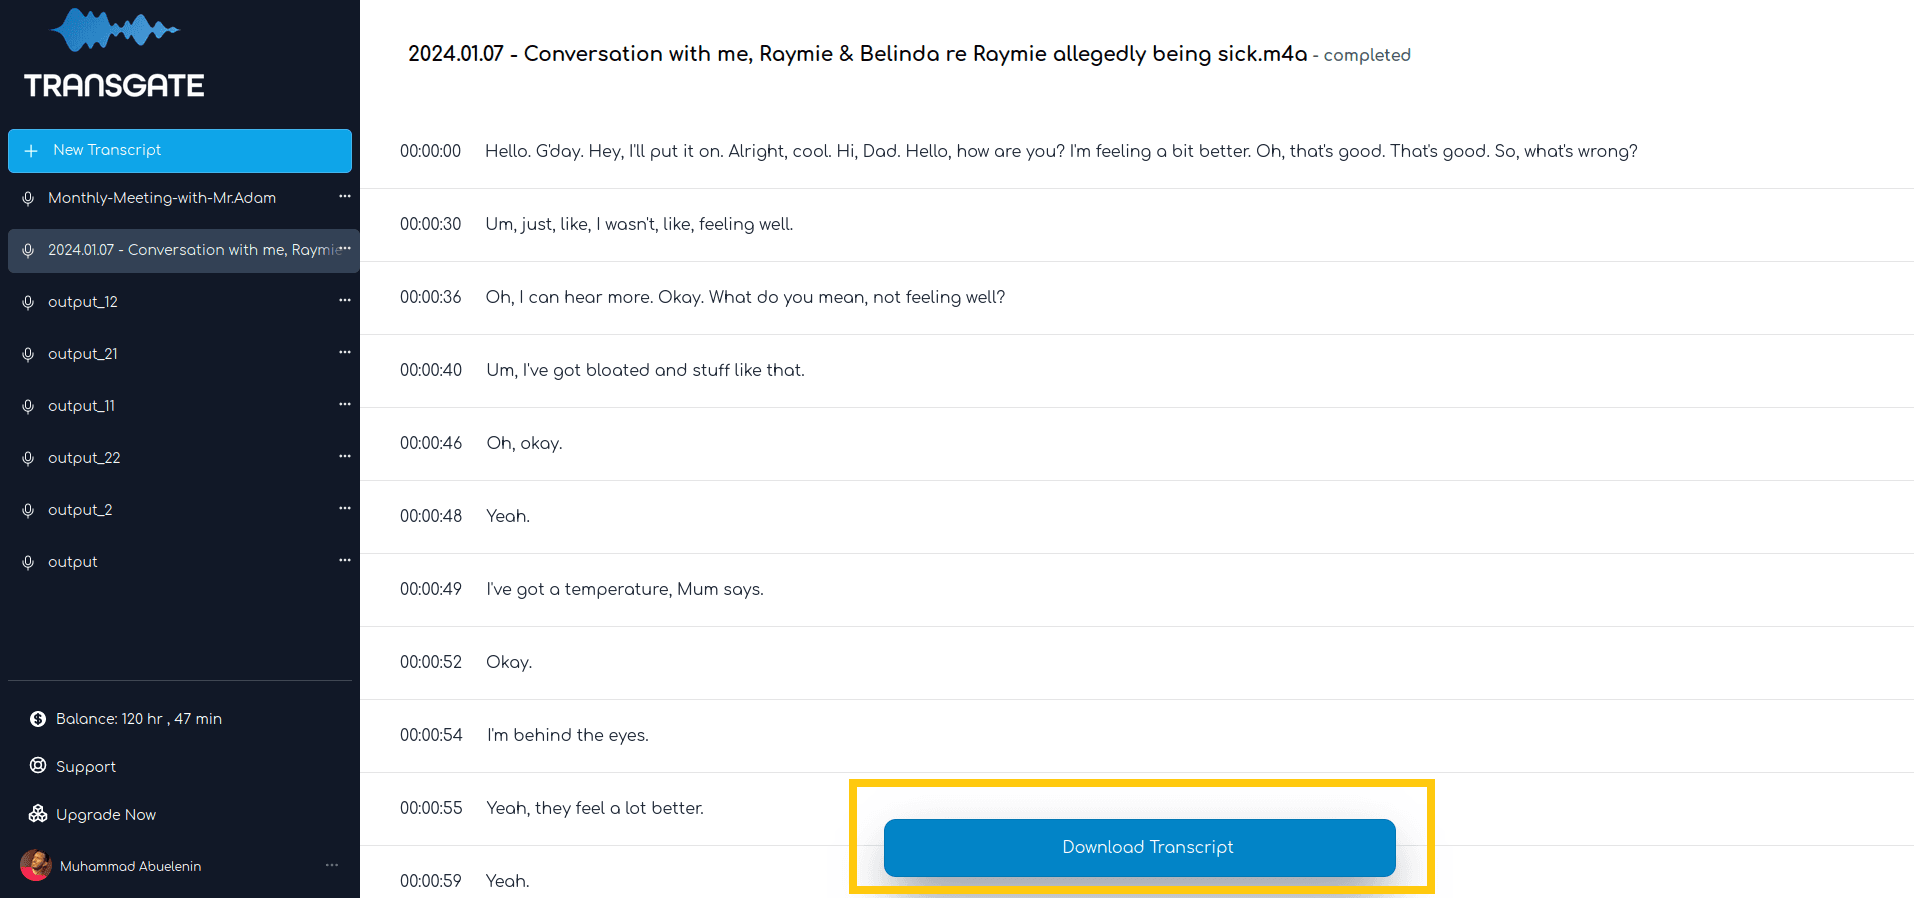The height and width of the screenshot is (898, 1914).
Task: Click timestamp 00:00:30
Action: (x=431, y=224)
